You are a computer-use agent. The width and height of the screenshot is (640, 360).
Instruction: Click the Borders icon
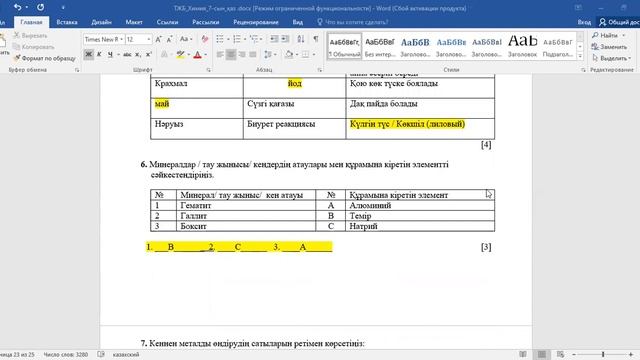point(305,54)
